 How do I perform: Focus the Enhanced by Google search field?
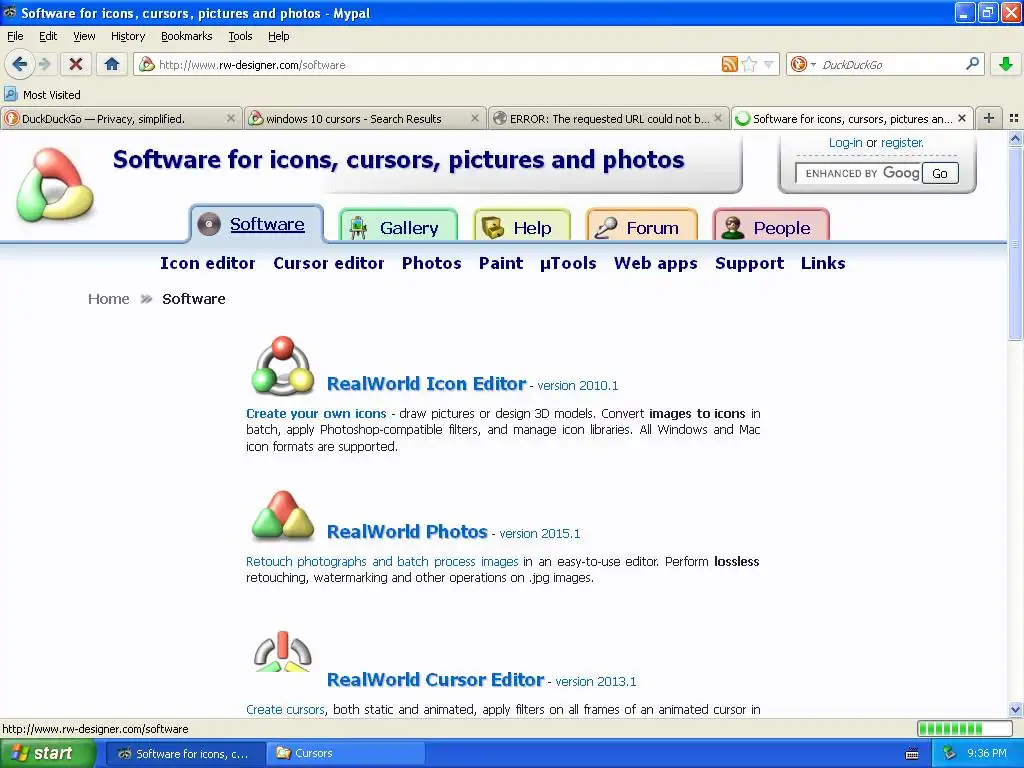point(859,173)
